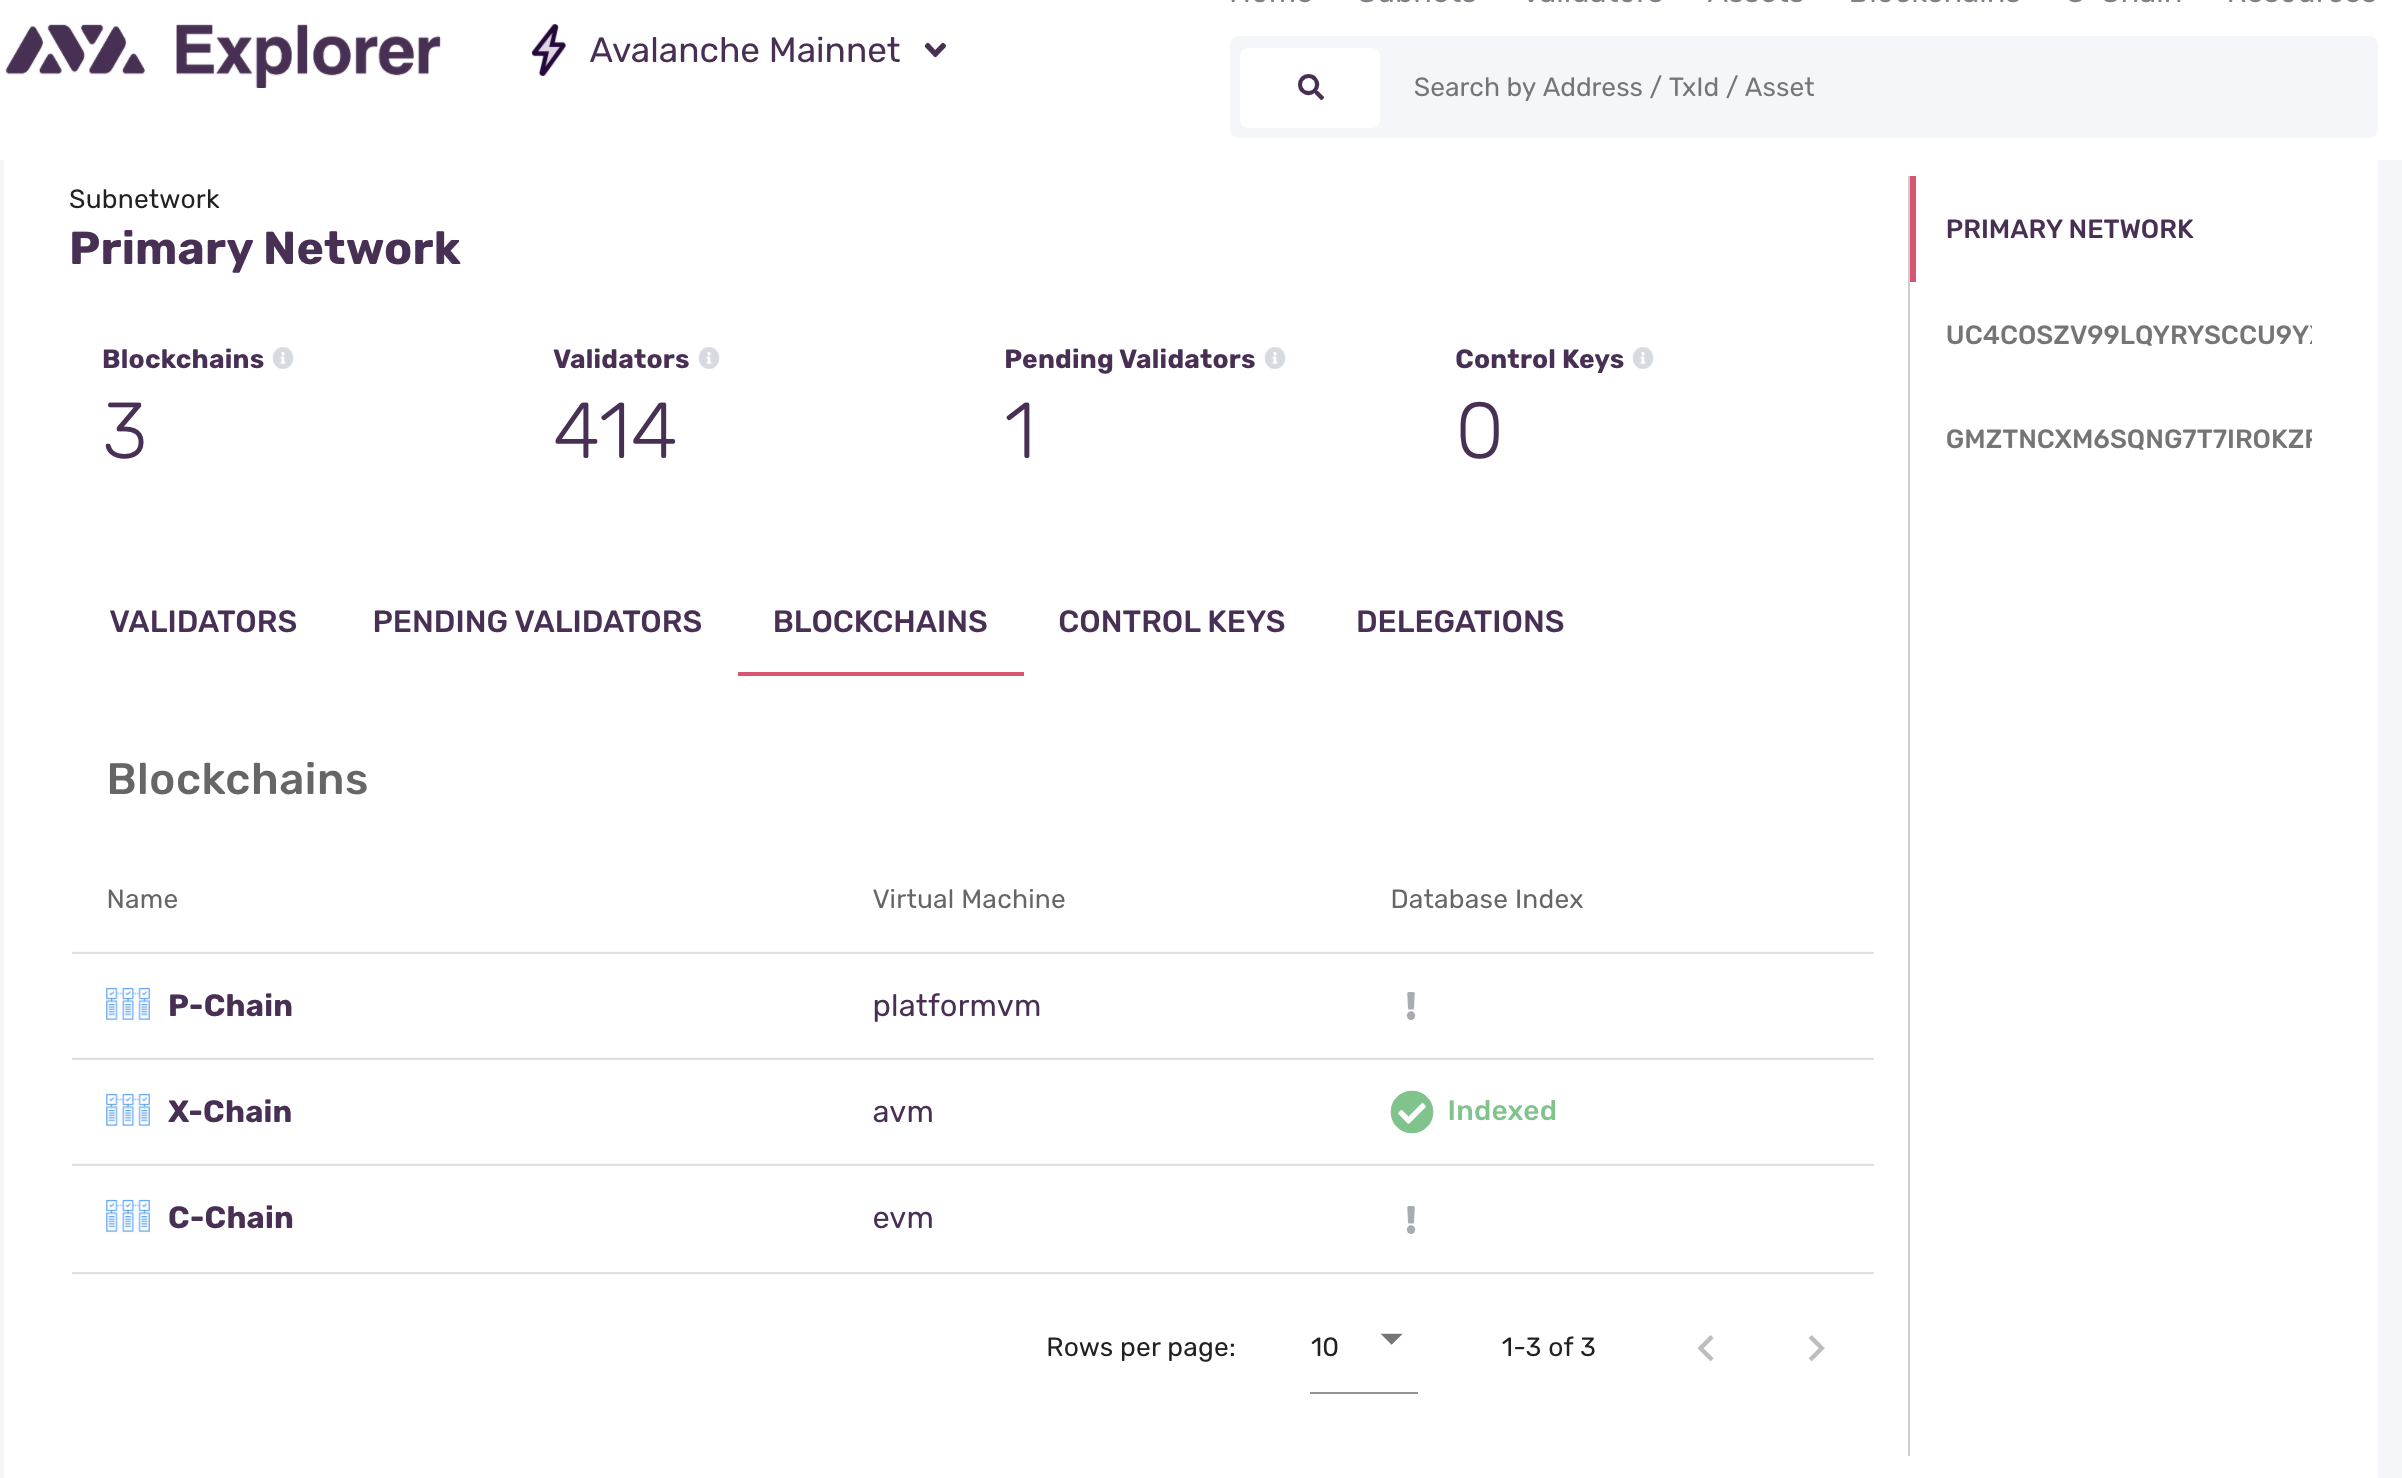Viewport: 2402px width, 1478px height.
Task: Open the DELEGATIONS tab
Action: [x=1460, y=621]
